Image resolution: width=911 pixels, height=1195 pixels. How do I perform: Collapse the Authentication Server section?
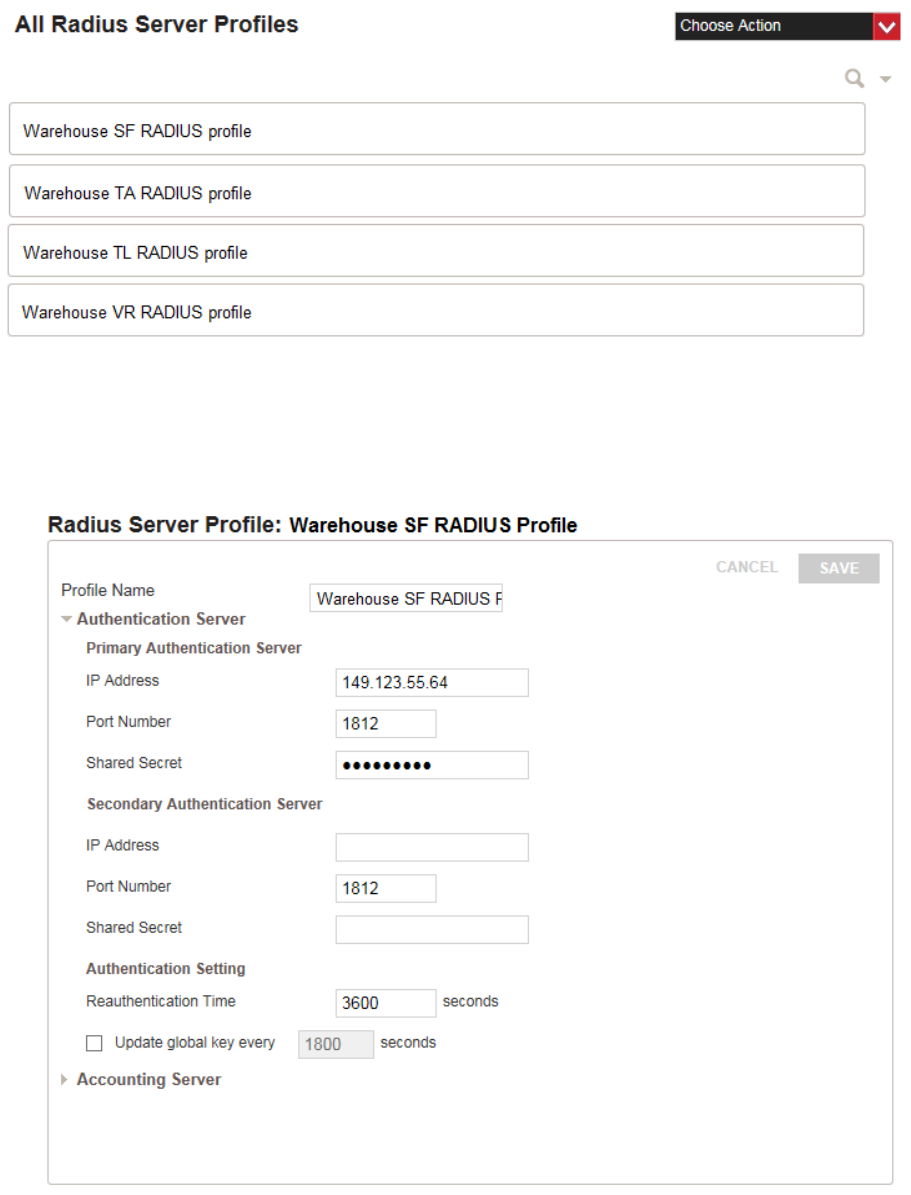pos(66,619)
